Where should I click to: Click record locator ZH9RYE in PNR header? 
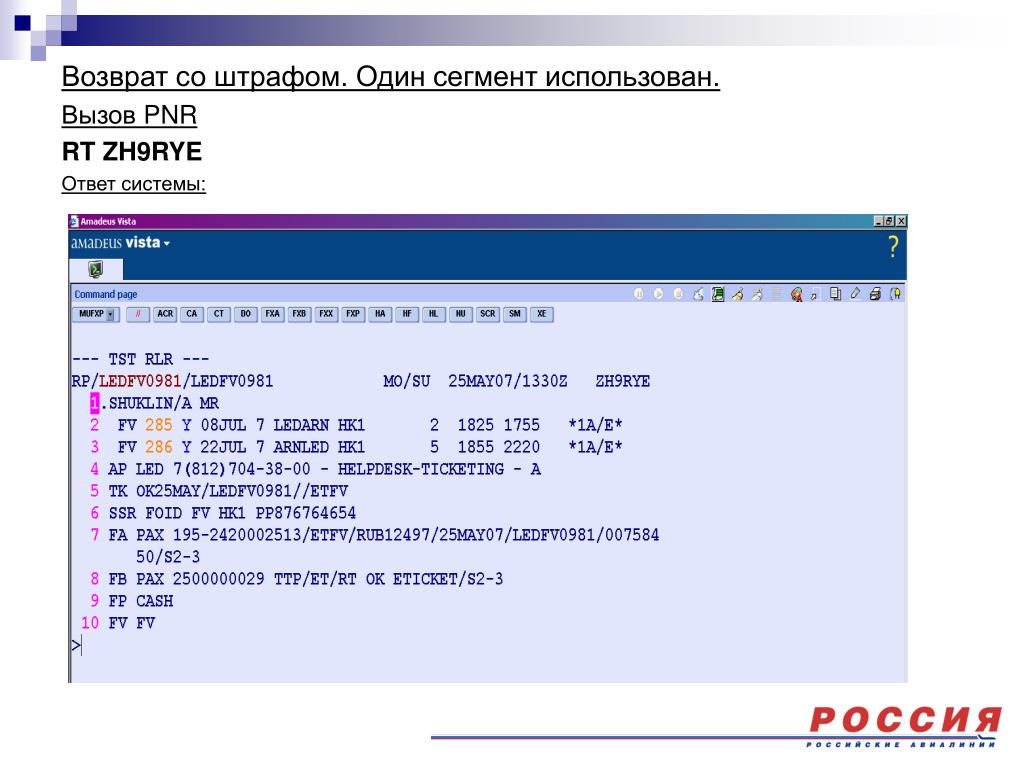pyautogui.click(x=622, y=381)
